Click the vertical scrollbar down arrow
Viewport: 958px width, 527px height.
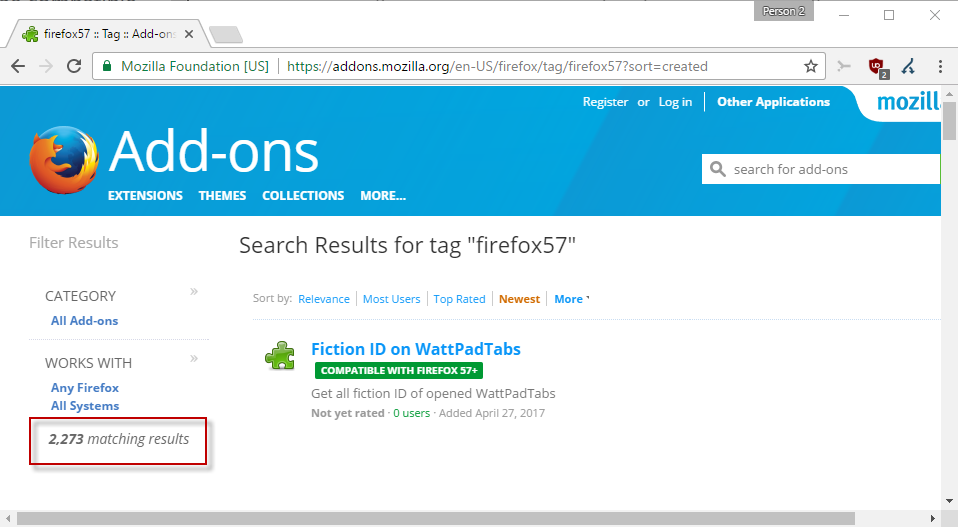(949, 501)
